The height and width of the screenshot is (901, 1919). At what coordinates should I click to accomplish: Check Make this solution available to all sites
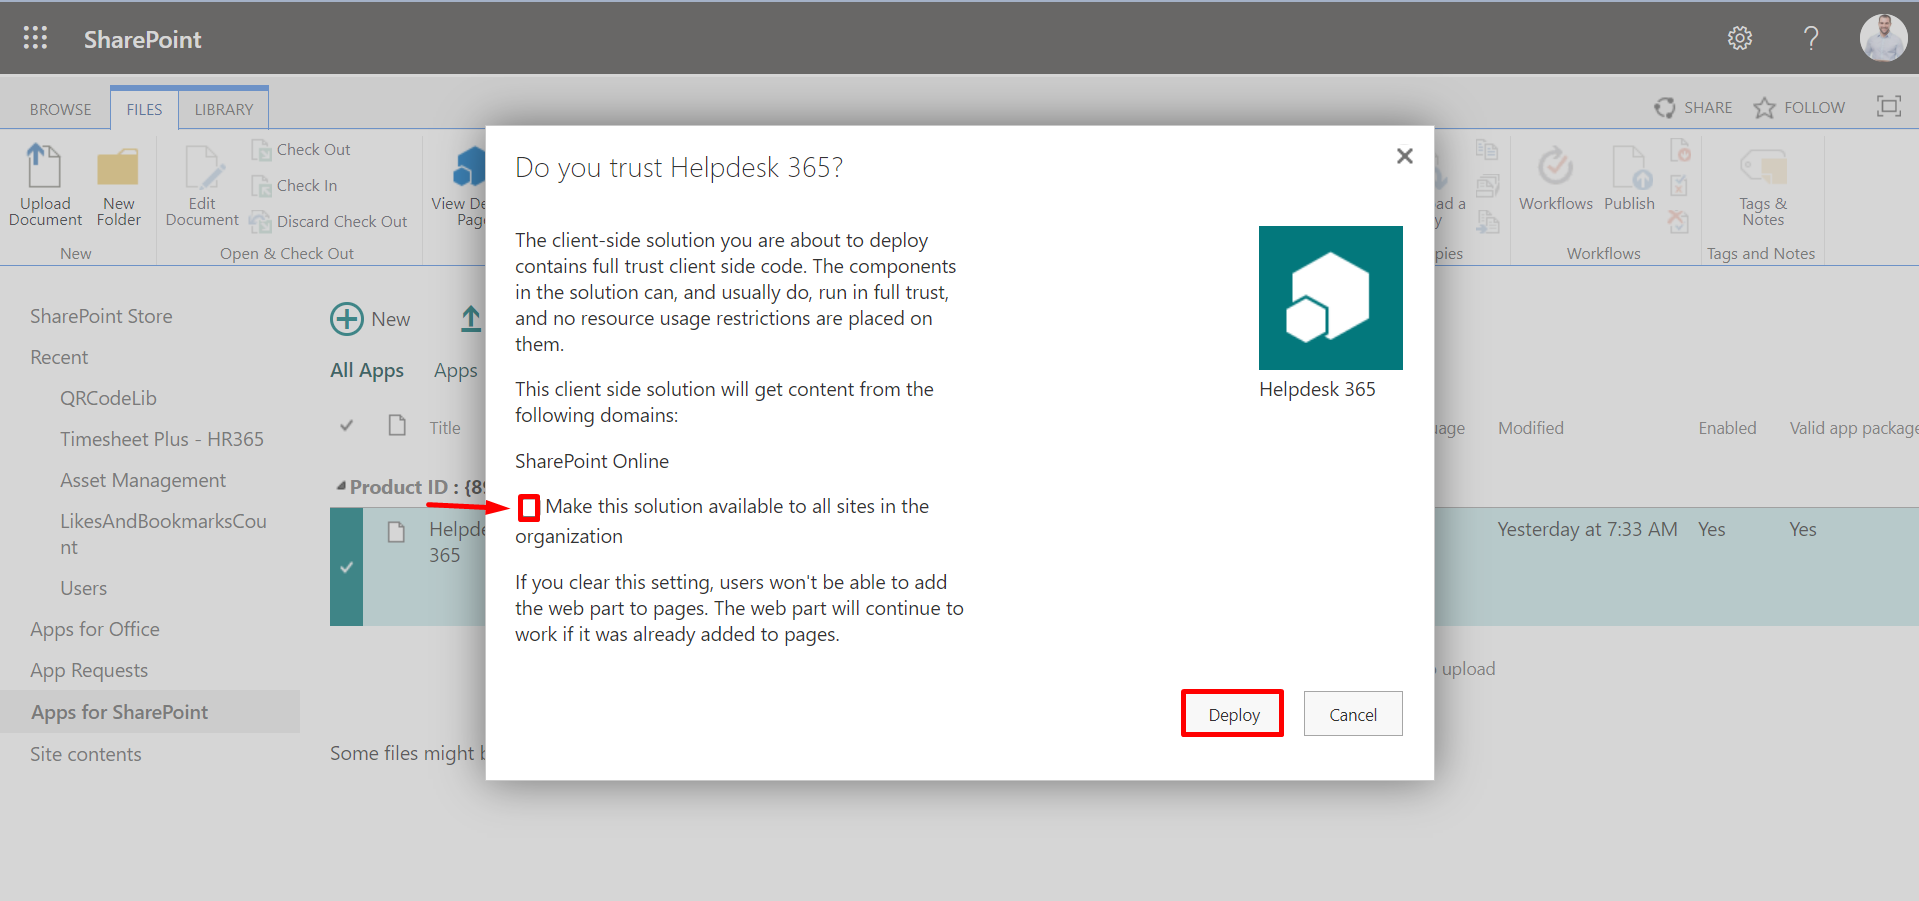529,508
